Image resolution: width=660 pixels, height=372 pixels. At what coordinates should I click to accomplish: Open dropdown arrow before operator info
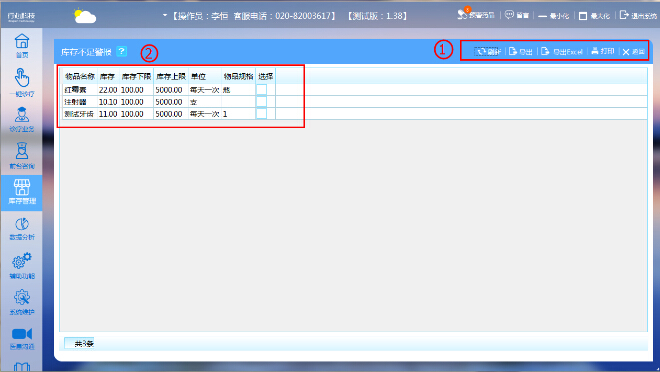pyautogui.click(x=165, y=16)
